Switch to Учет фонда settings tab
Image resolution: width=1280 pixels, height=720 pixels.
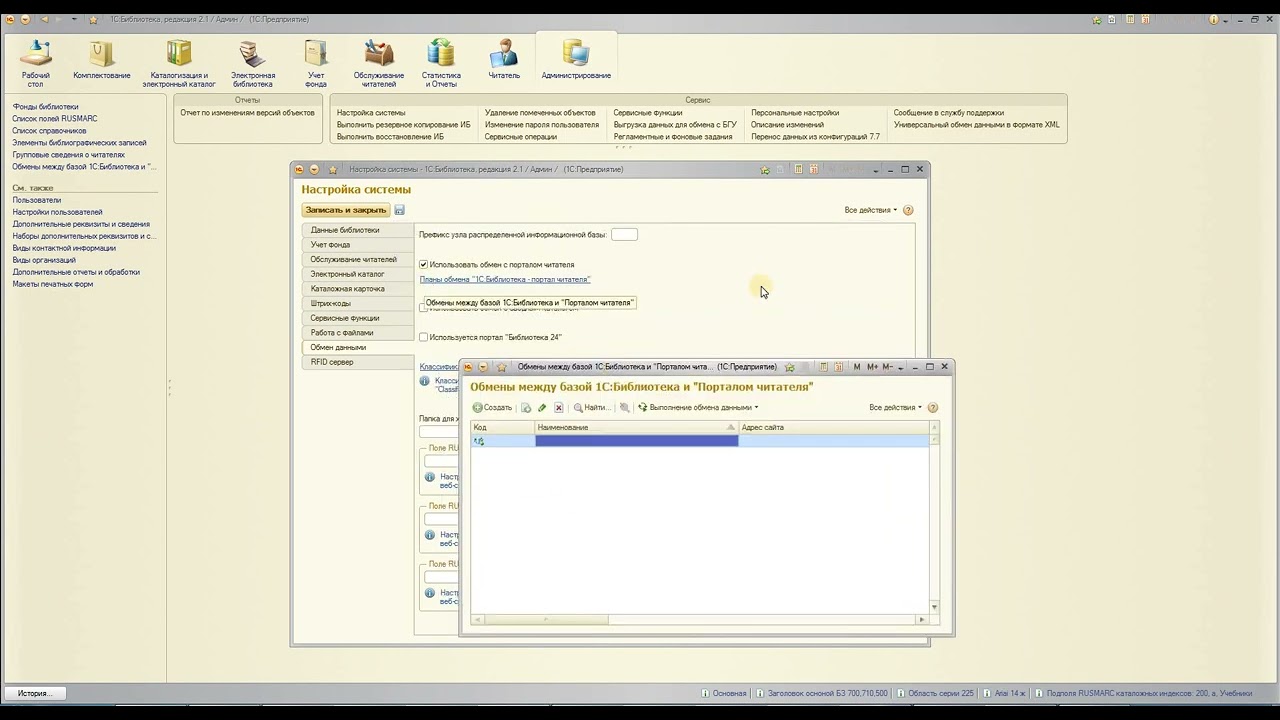tap(358, 245)
